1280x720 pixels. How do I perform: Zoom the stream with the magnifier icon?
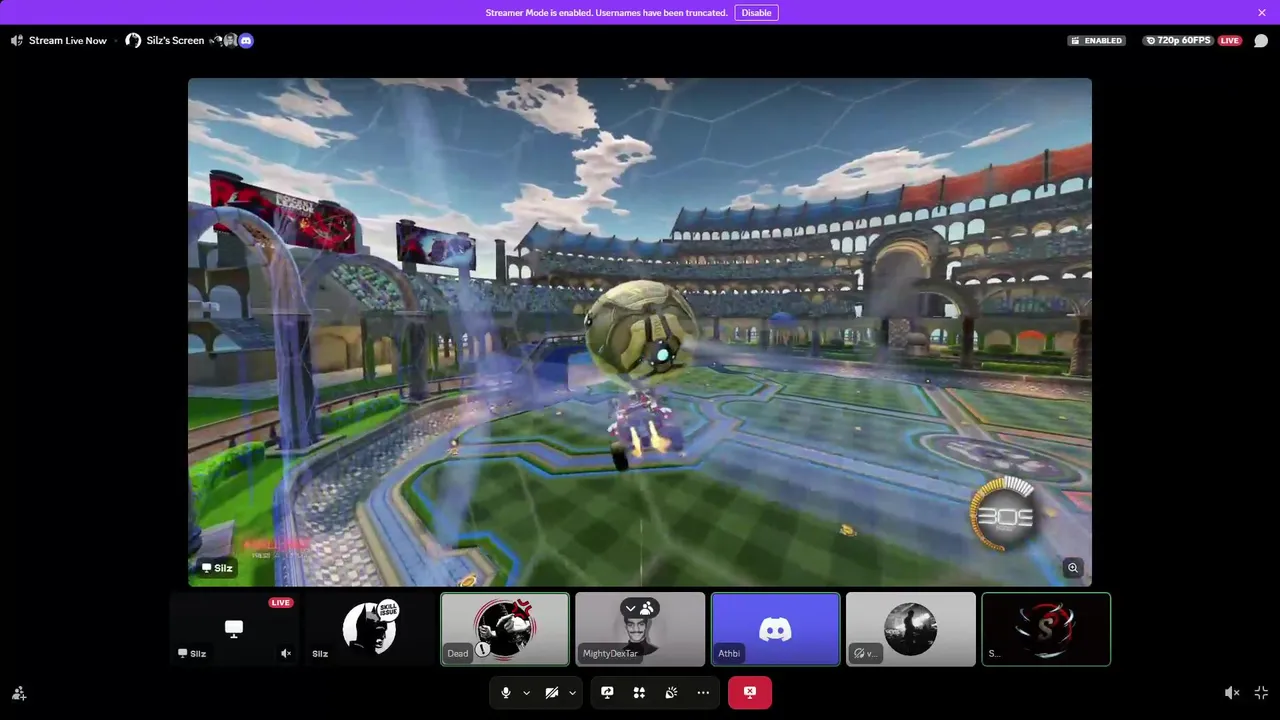pyautogui.click(x=1073, y=568)
